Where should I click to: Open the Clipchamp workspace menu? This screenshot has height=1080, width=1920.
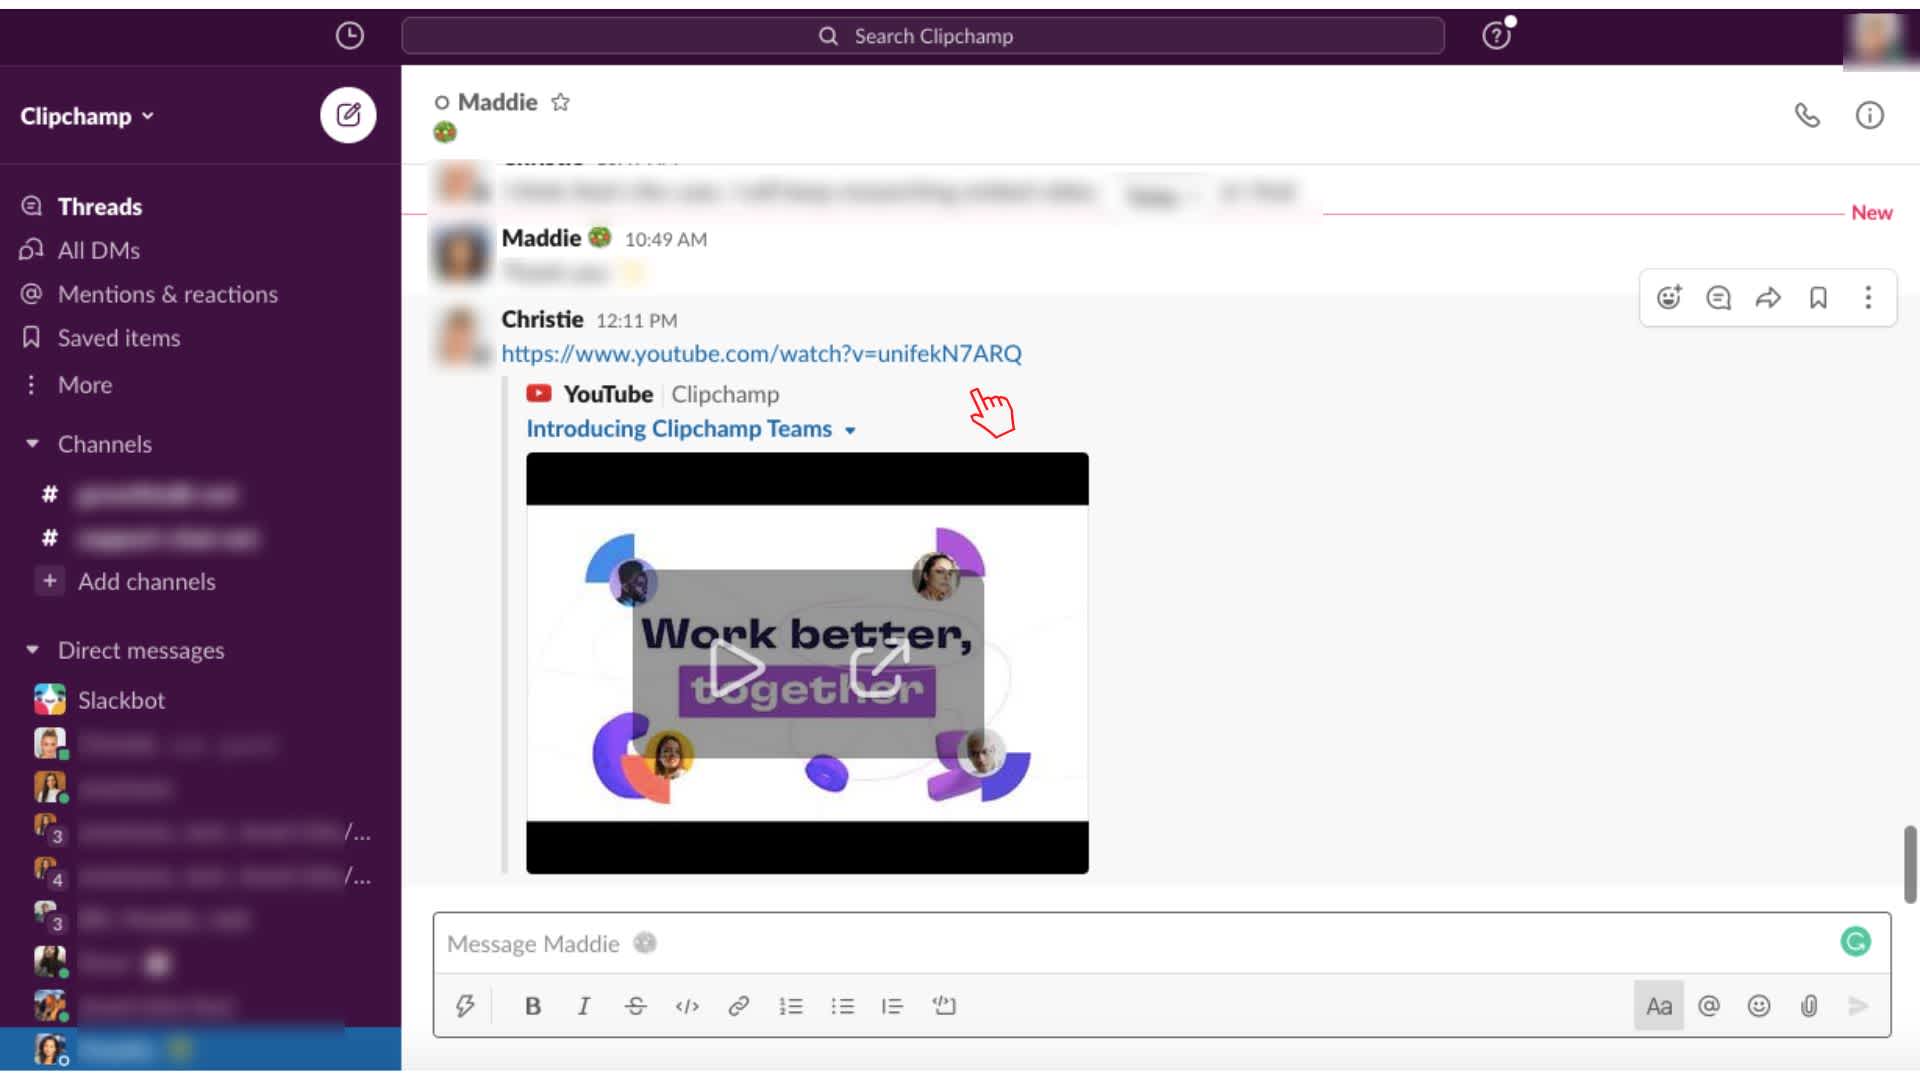(x=87, y=116)
